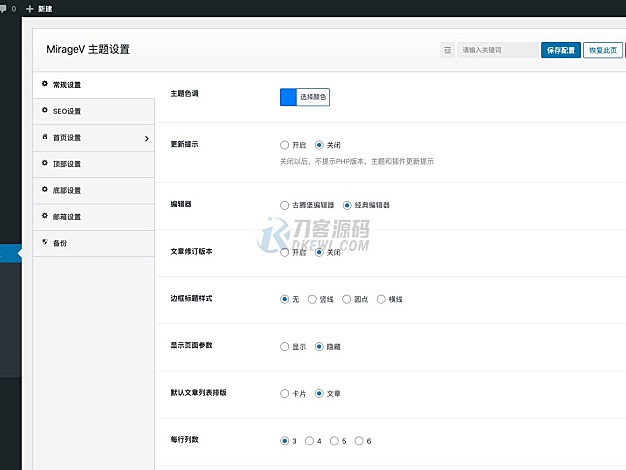Viewport: 626px width, 470px height.
Task: Switch to 顶部设置 tab
Action: 94,164
